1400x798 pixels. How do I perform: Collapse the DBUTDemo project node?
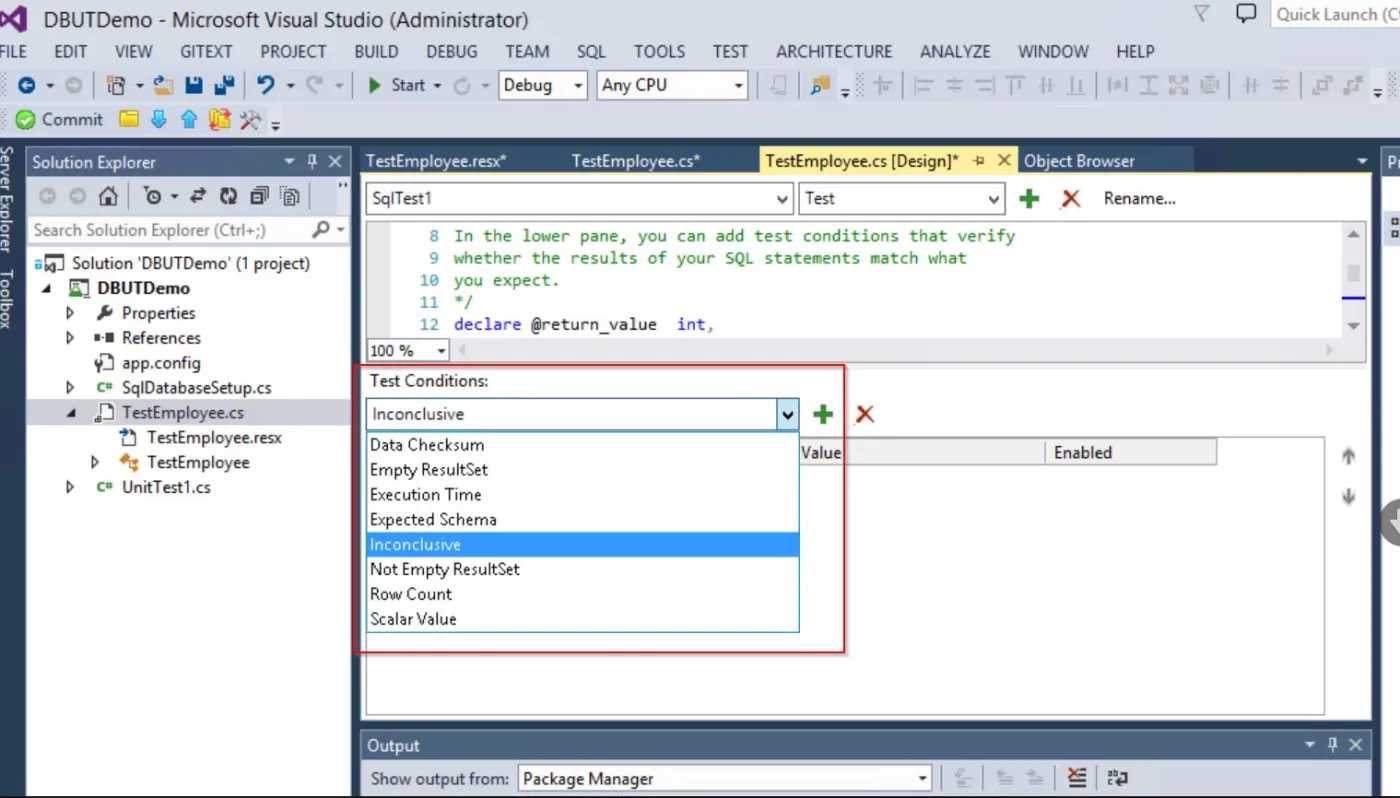coord(48,288)
